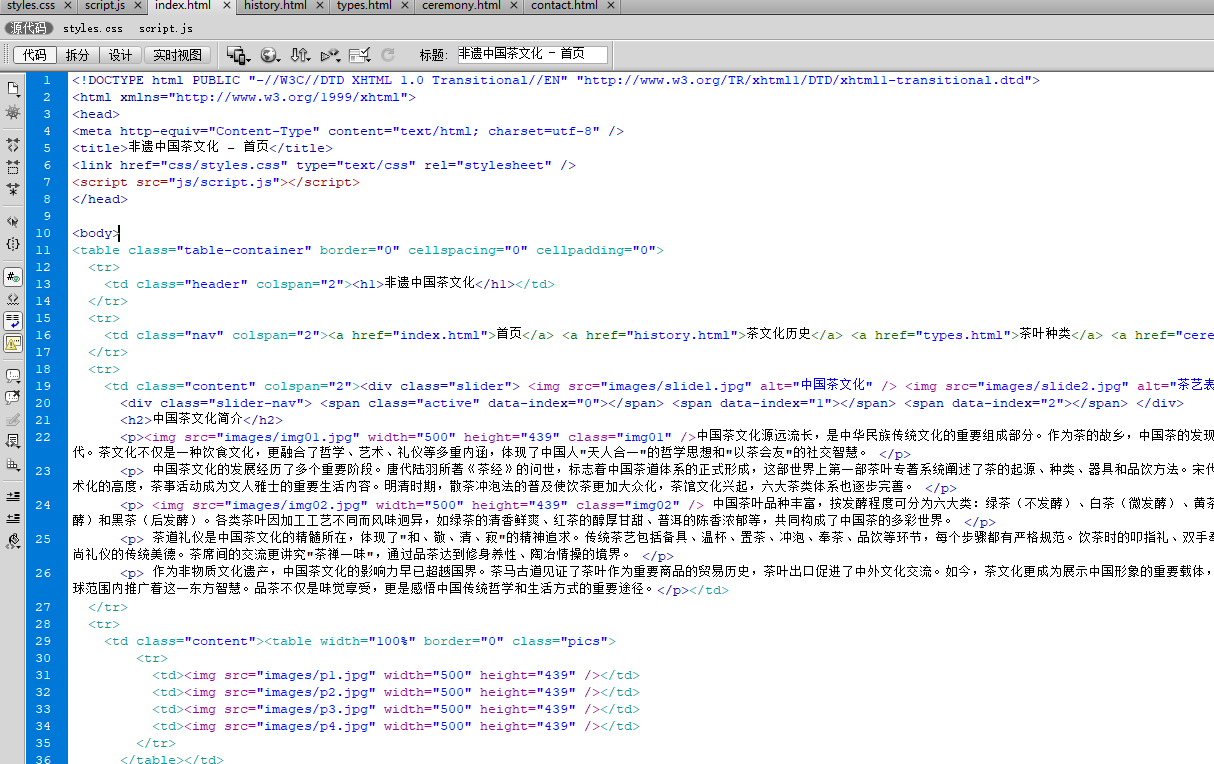This screenshot has height=764, width=1214.
Task: Close the styles.css tab
Action: (x=66, y=6)
